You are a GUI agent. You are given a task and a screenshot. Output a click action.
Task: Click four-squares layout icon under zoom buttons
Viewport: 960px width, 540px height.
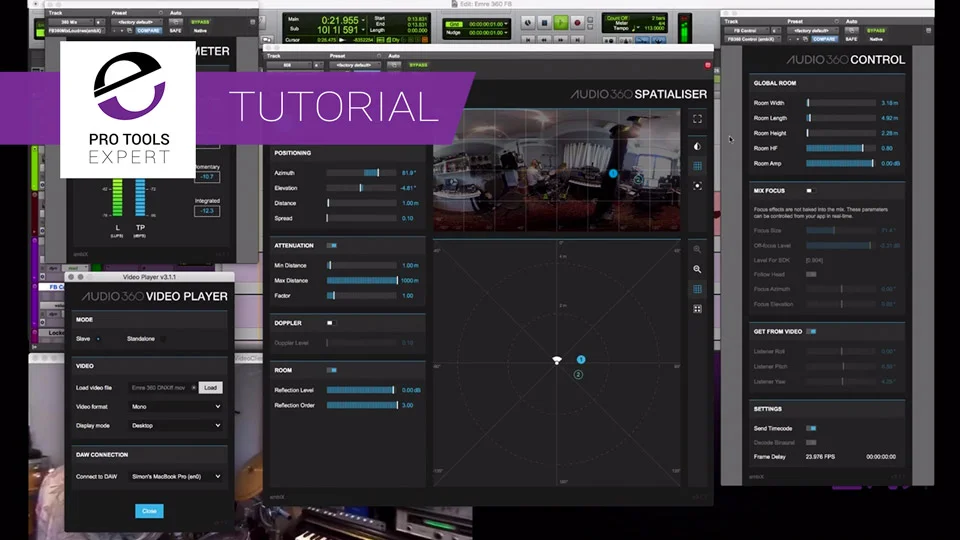tap(697, 309)
